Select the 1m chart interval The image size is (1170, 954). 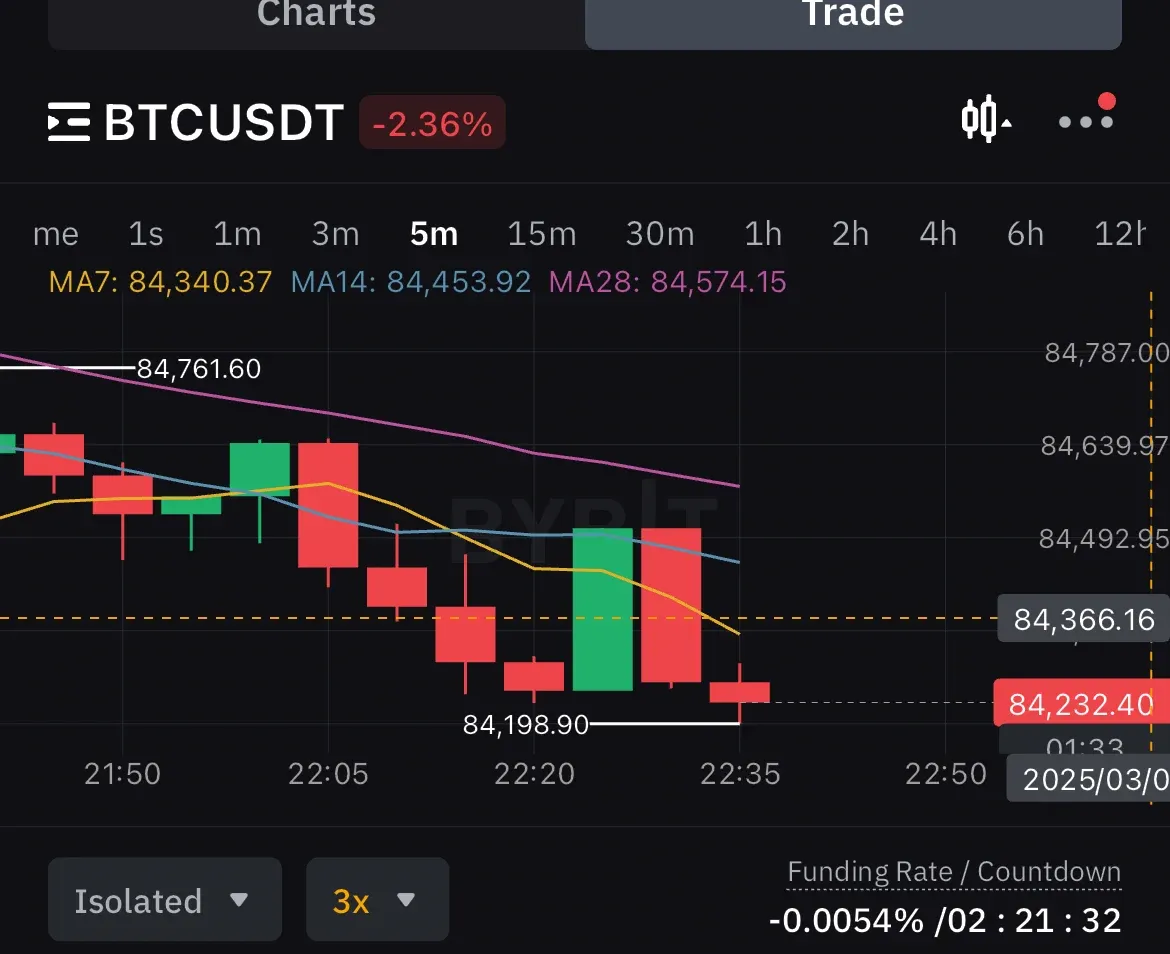click(x=237, y=234)
